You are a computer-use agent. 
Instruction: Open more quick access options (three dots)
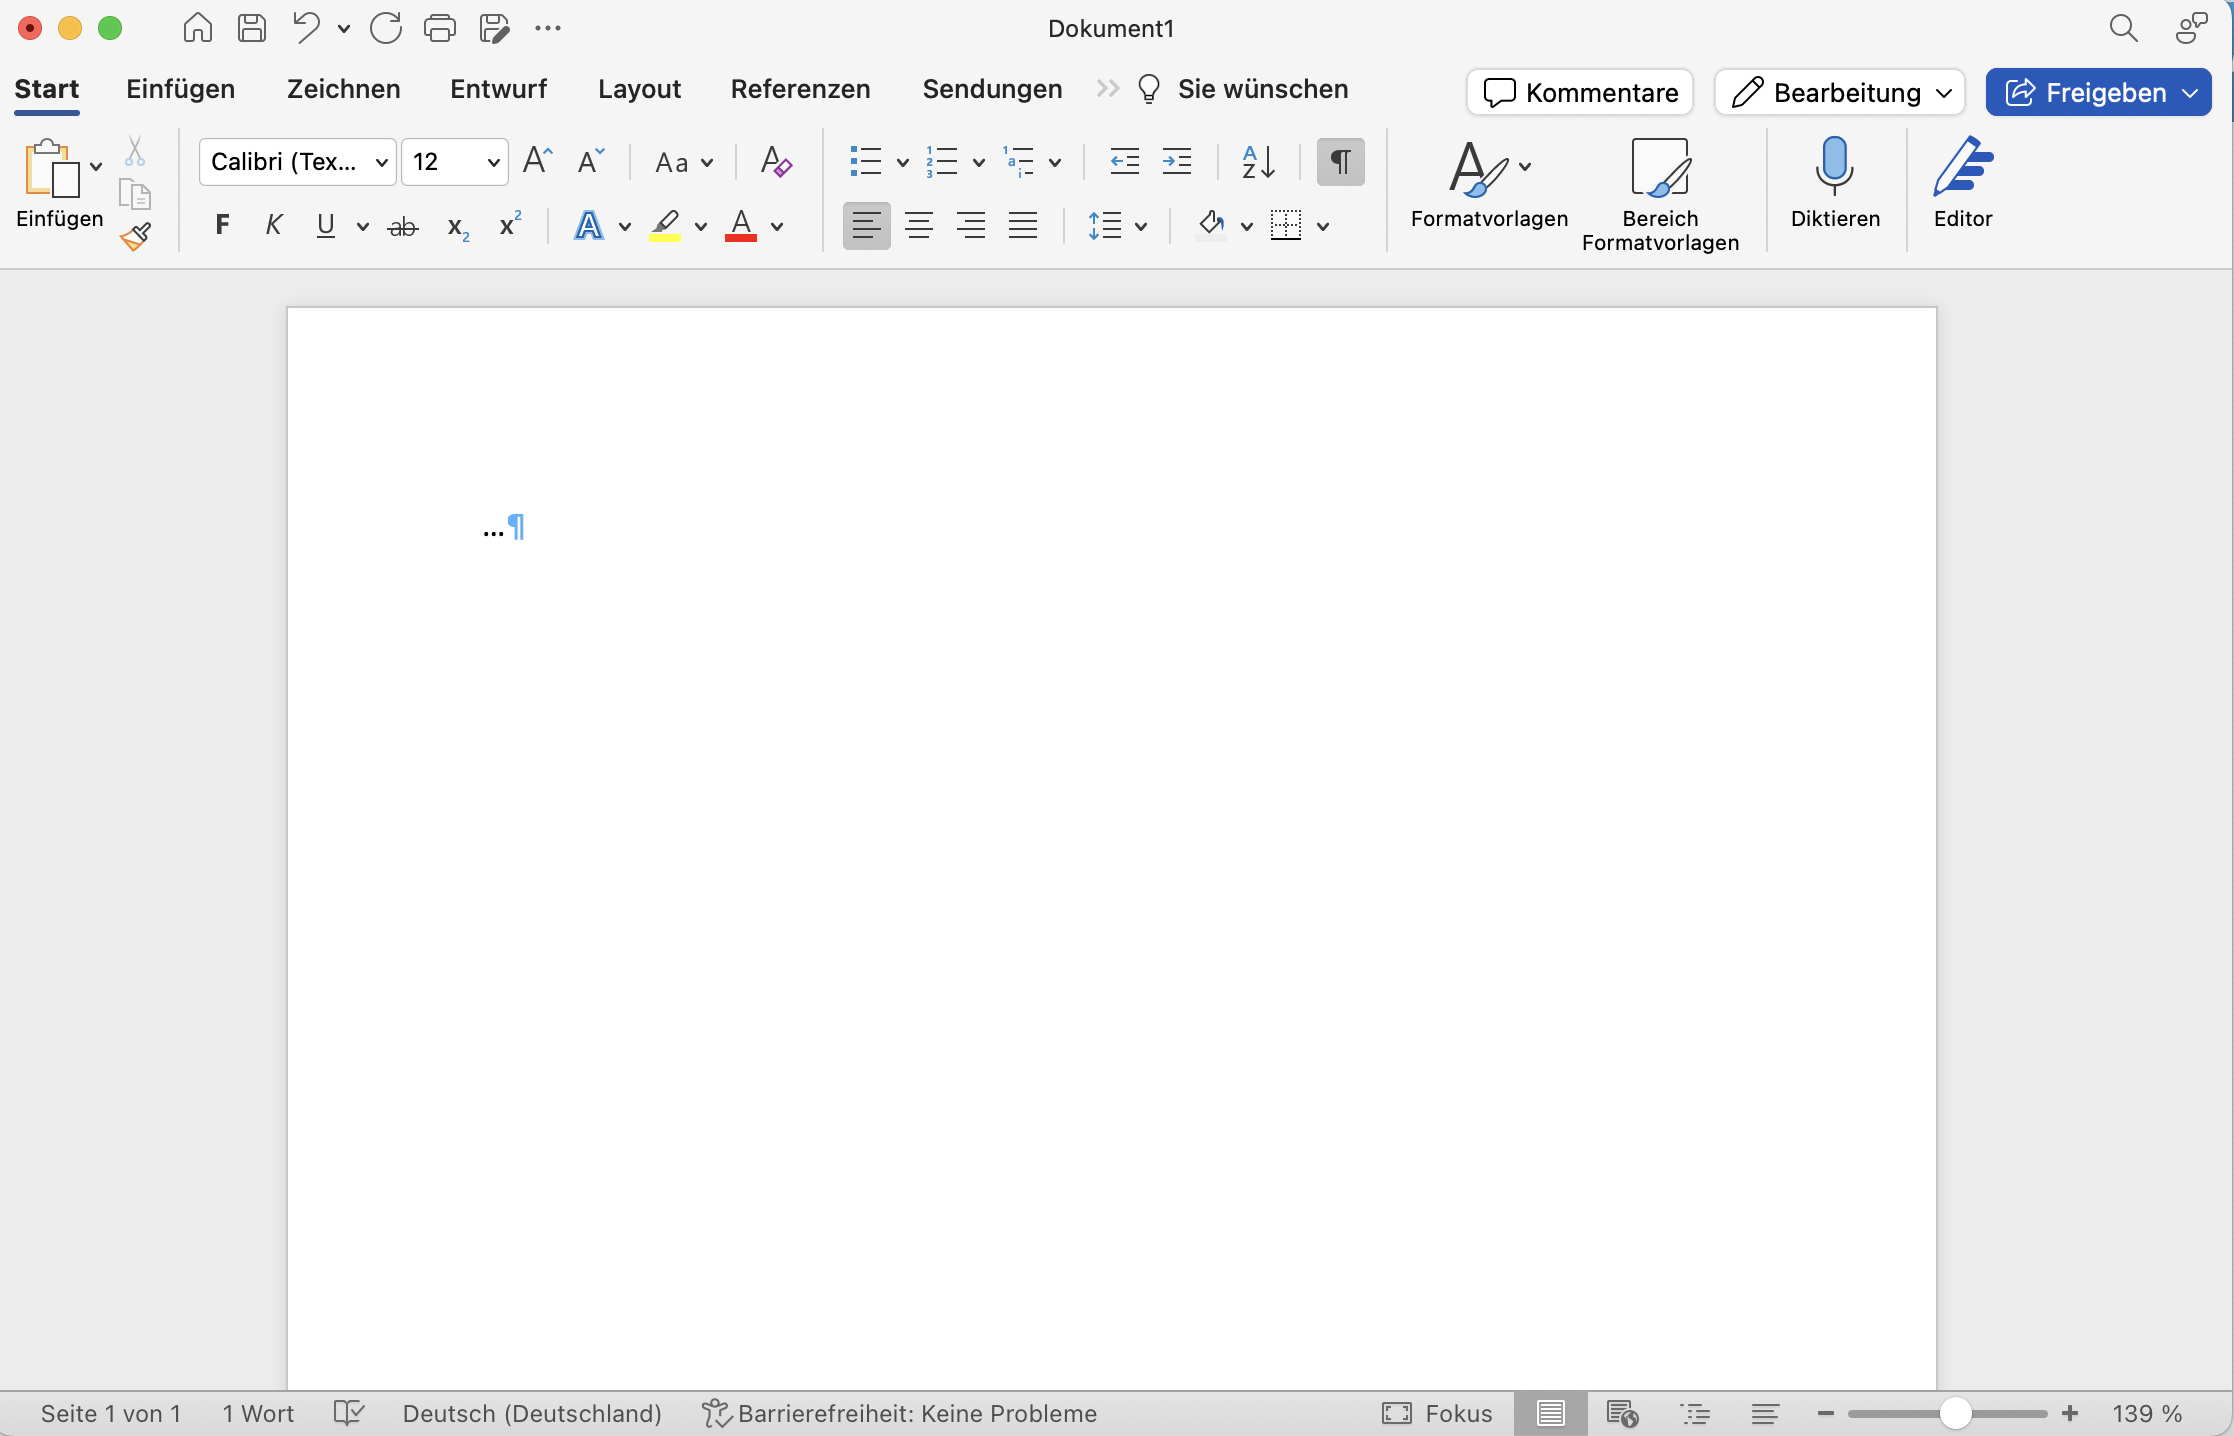547,28
